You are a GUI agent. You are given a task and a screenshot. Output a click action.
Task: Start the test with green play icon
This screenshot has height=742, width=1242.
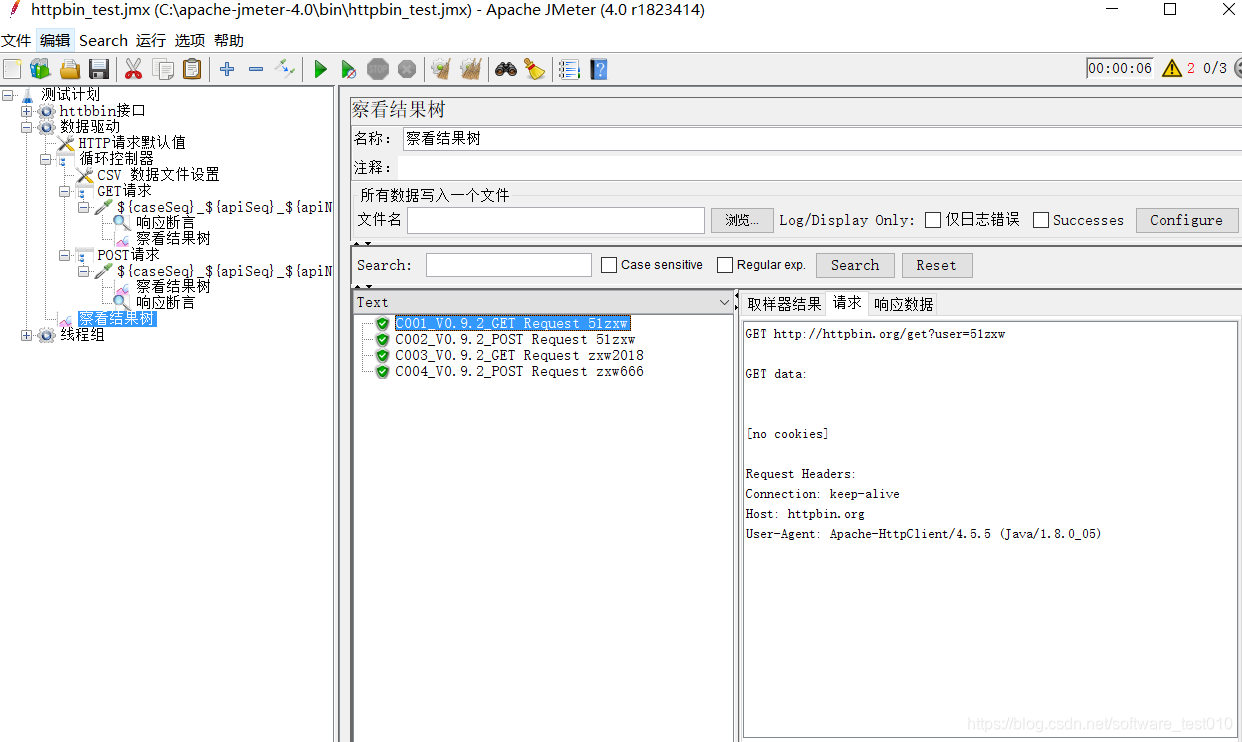(x=320, y=69)
